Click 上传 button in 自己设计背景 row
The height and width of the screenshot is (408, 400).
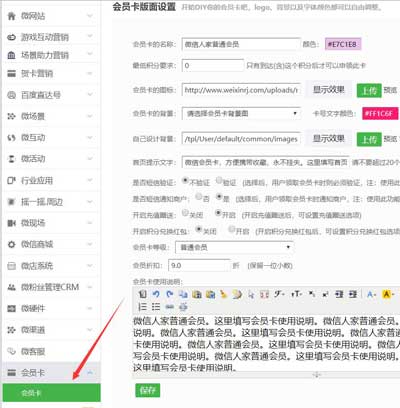pyautogui.click(x=369, y=139)
